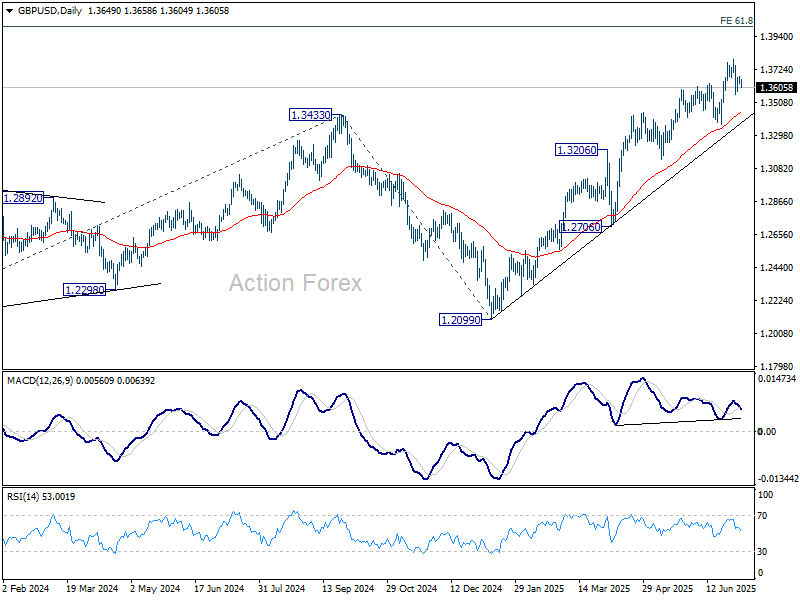
Task: Select the RSI(14) indicator label
Action: [x=24, y=496]
